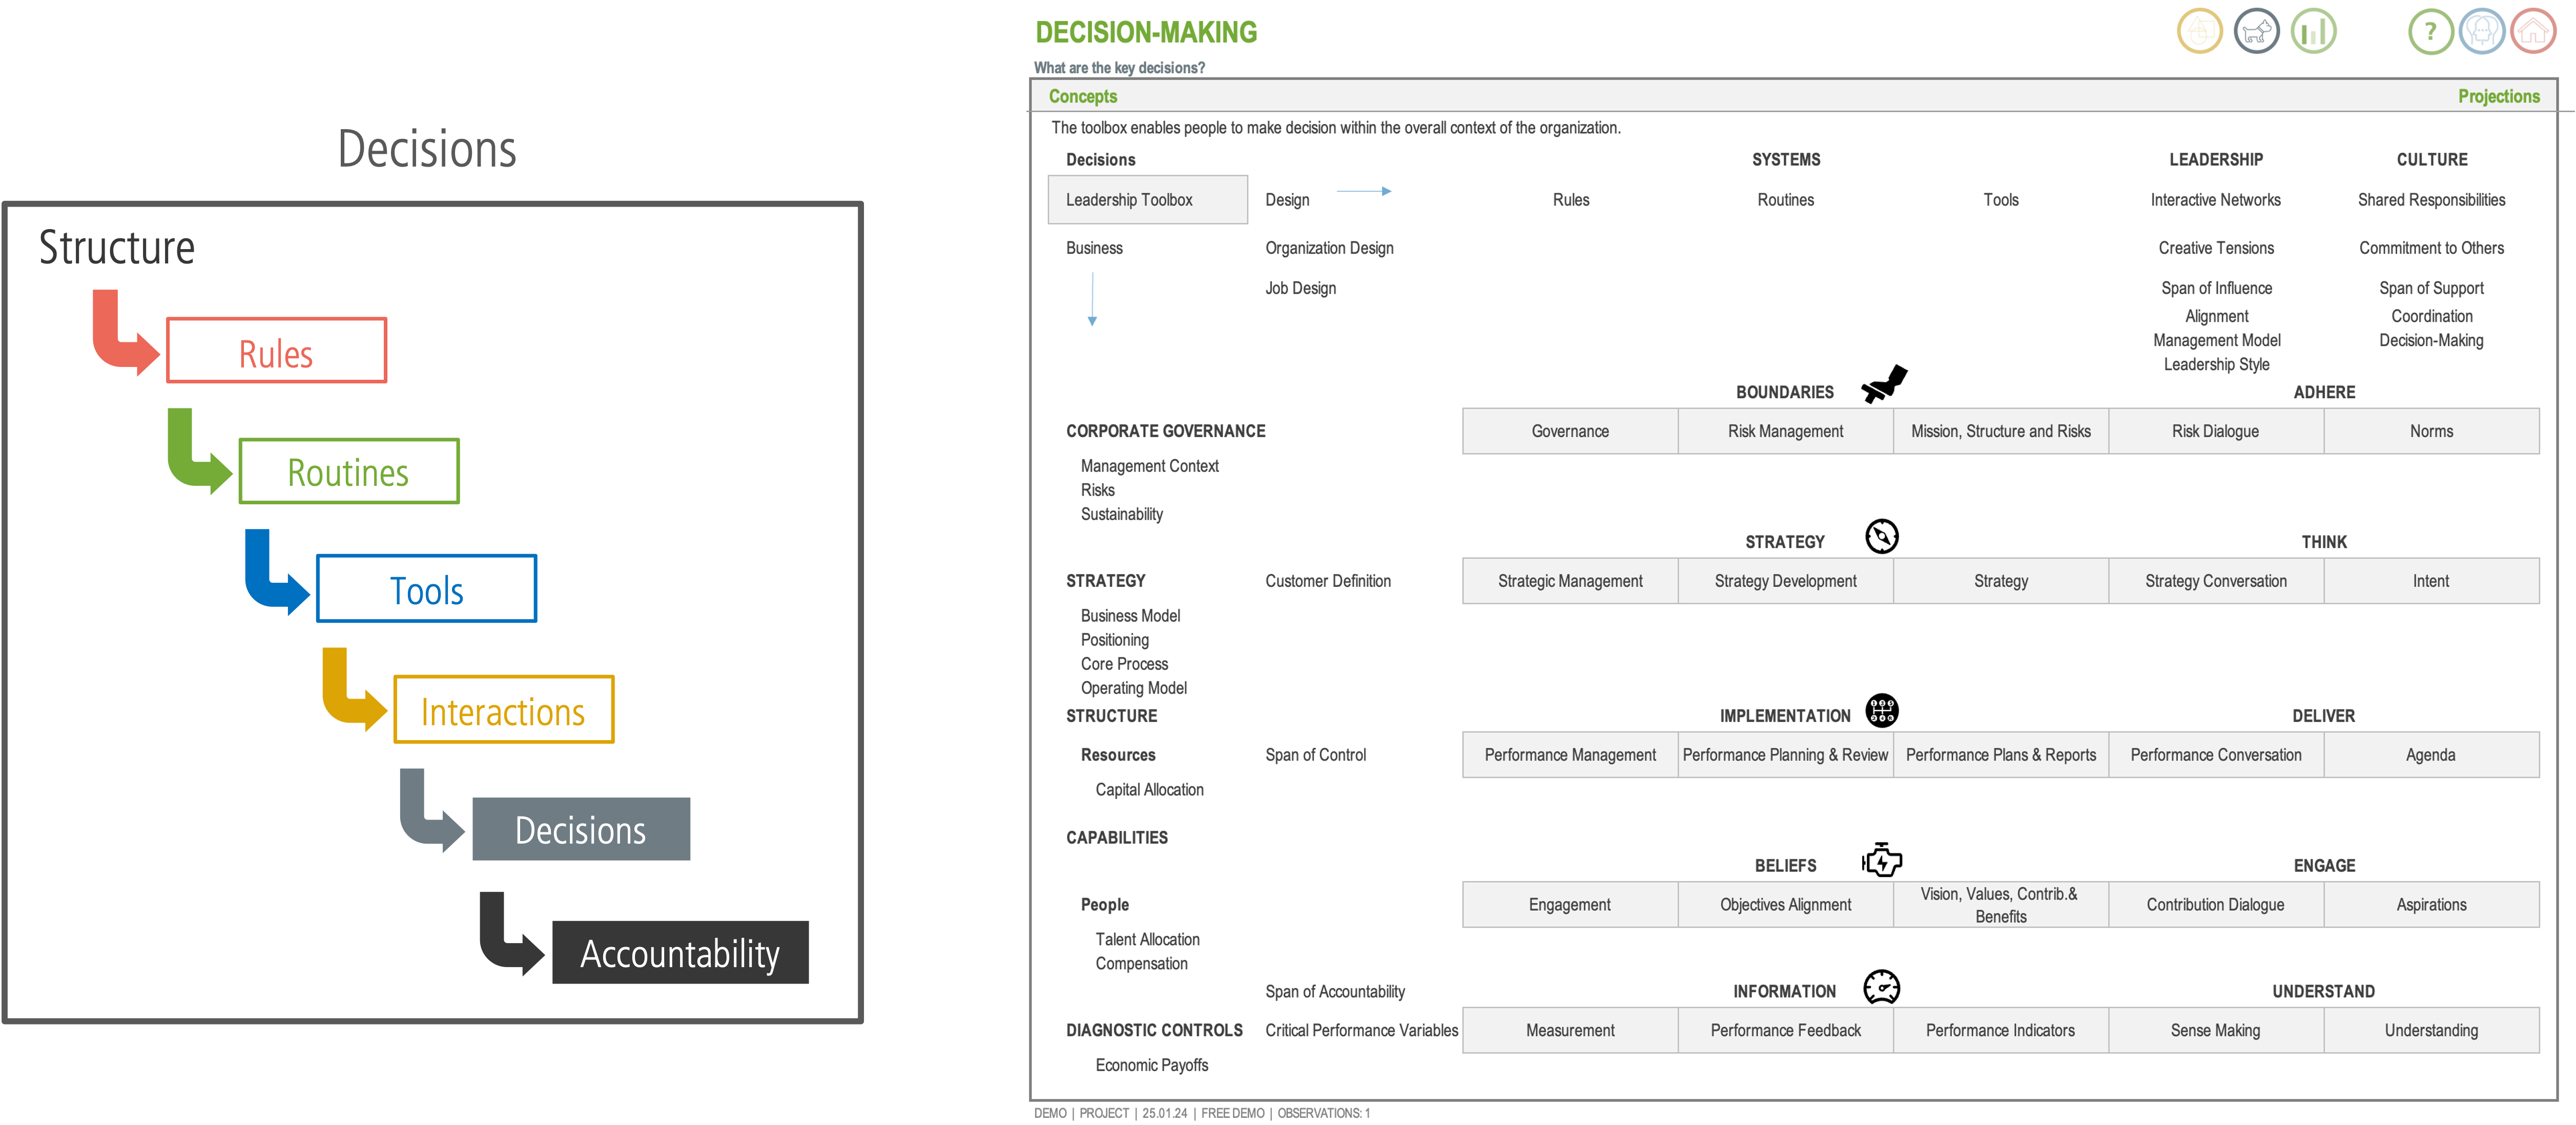Open the green bar chart icon
The width and height of the screenshot is (2576, 1125).
tap(2313, 32)
